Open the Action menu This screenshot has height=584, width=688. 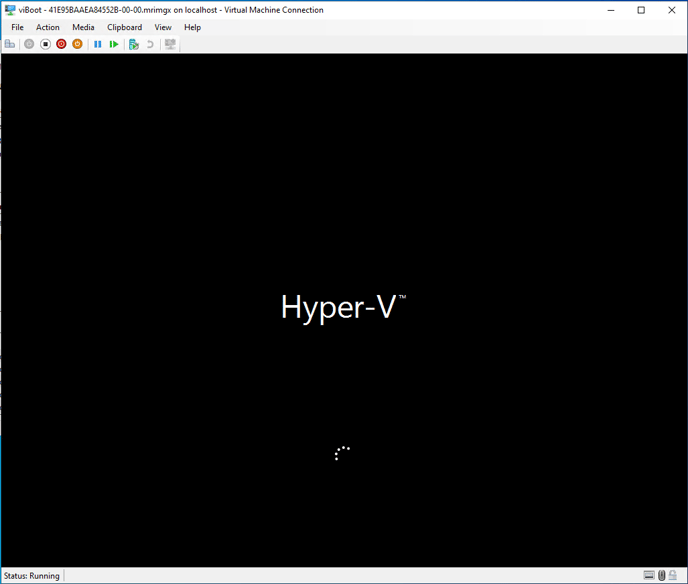[48, 27]
